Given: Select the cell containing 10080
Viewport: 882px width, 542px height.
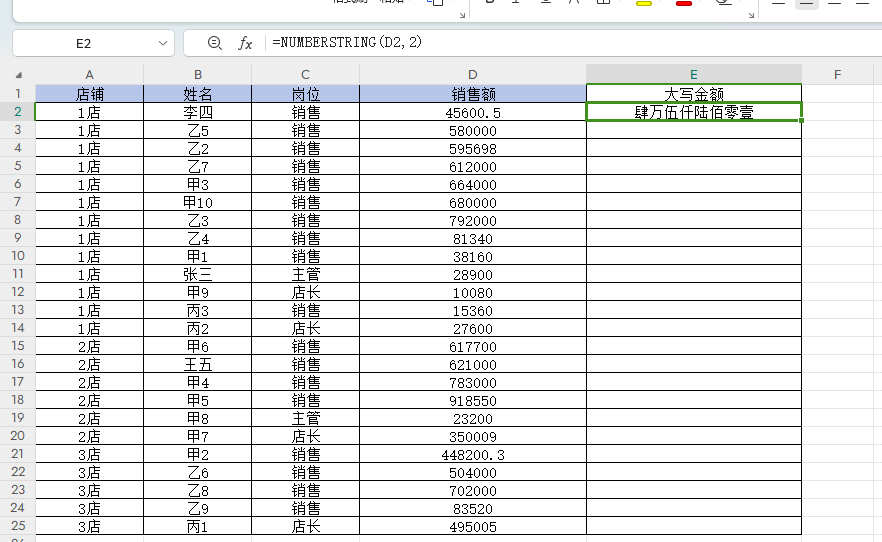Looking at the screenshot, I should (472, 292).
